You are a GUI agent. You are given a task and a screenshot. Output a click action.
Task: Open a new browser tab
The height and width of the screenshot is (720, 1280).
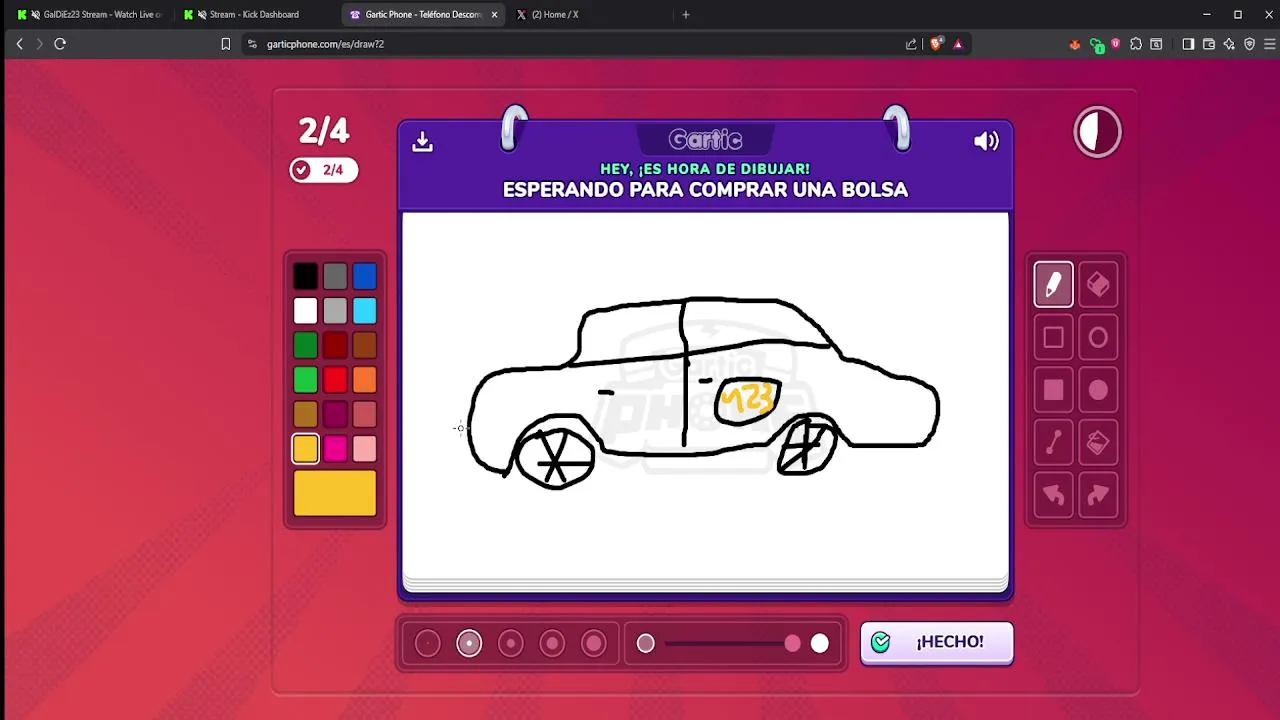pyautogui.click(x=686, y=15)
